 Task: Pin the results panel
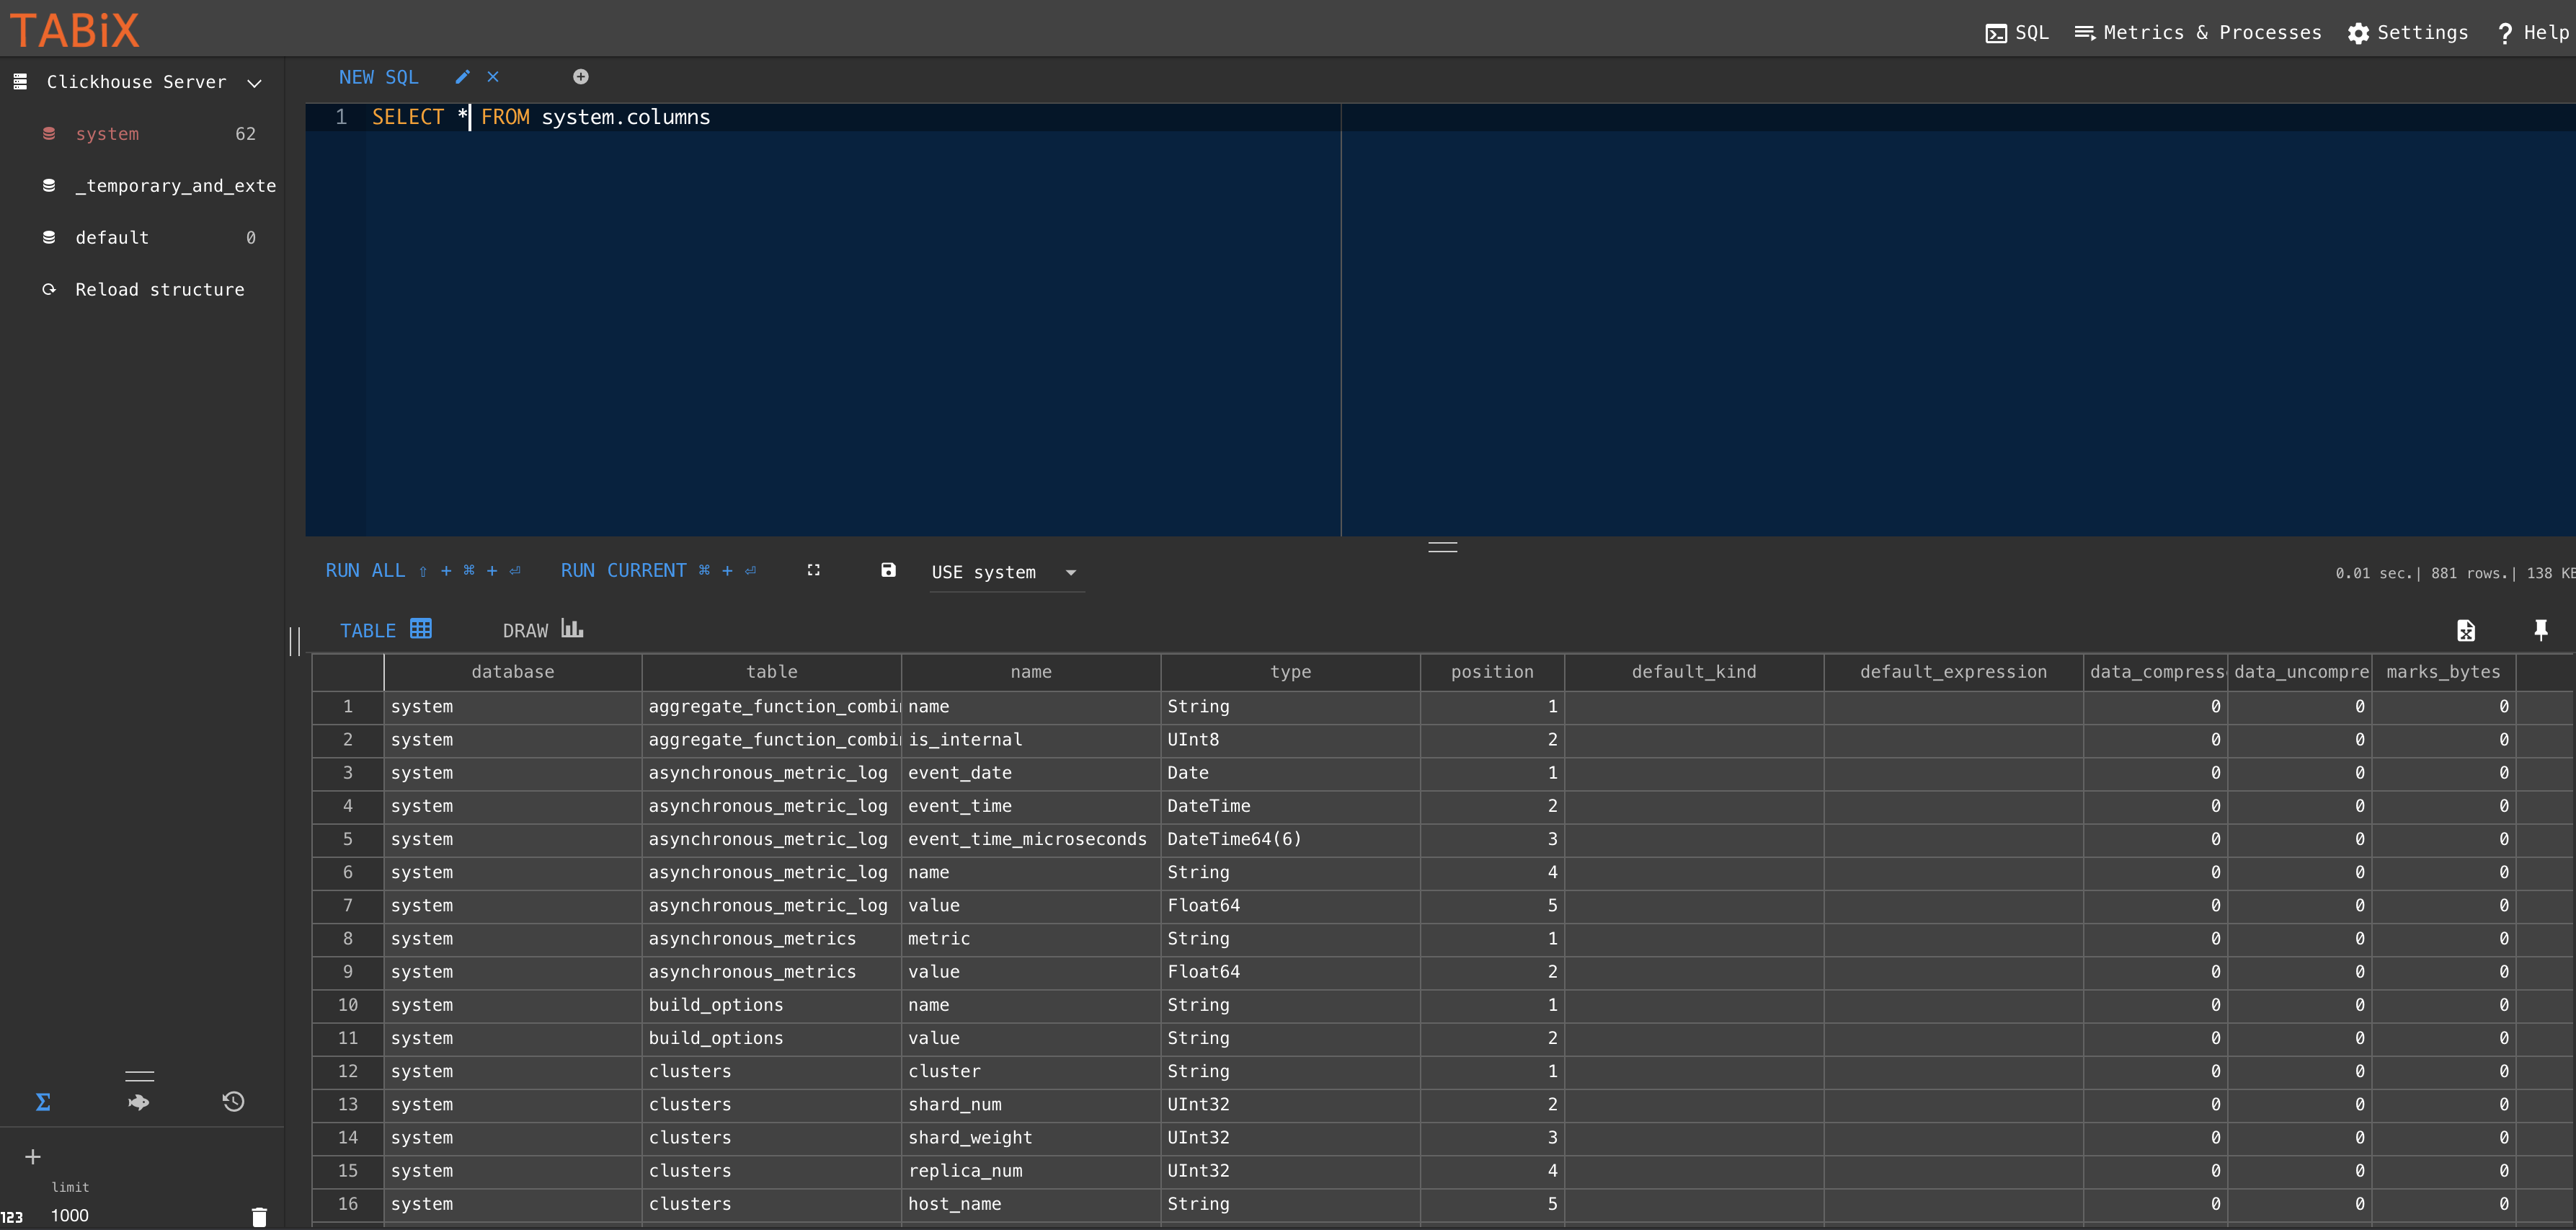[x=2540, y=629]
